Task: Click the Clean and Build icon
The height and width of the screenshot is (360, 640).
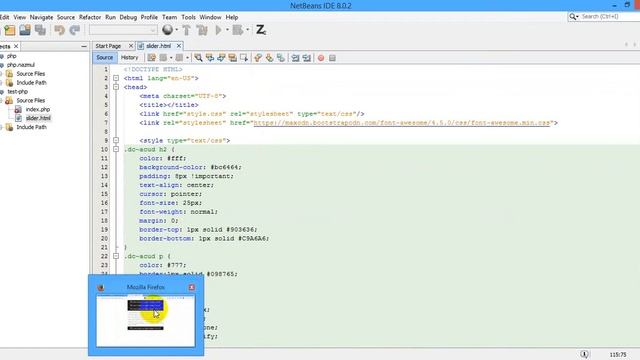Action: [202, 30]
